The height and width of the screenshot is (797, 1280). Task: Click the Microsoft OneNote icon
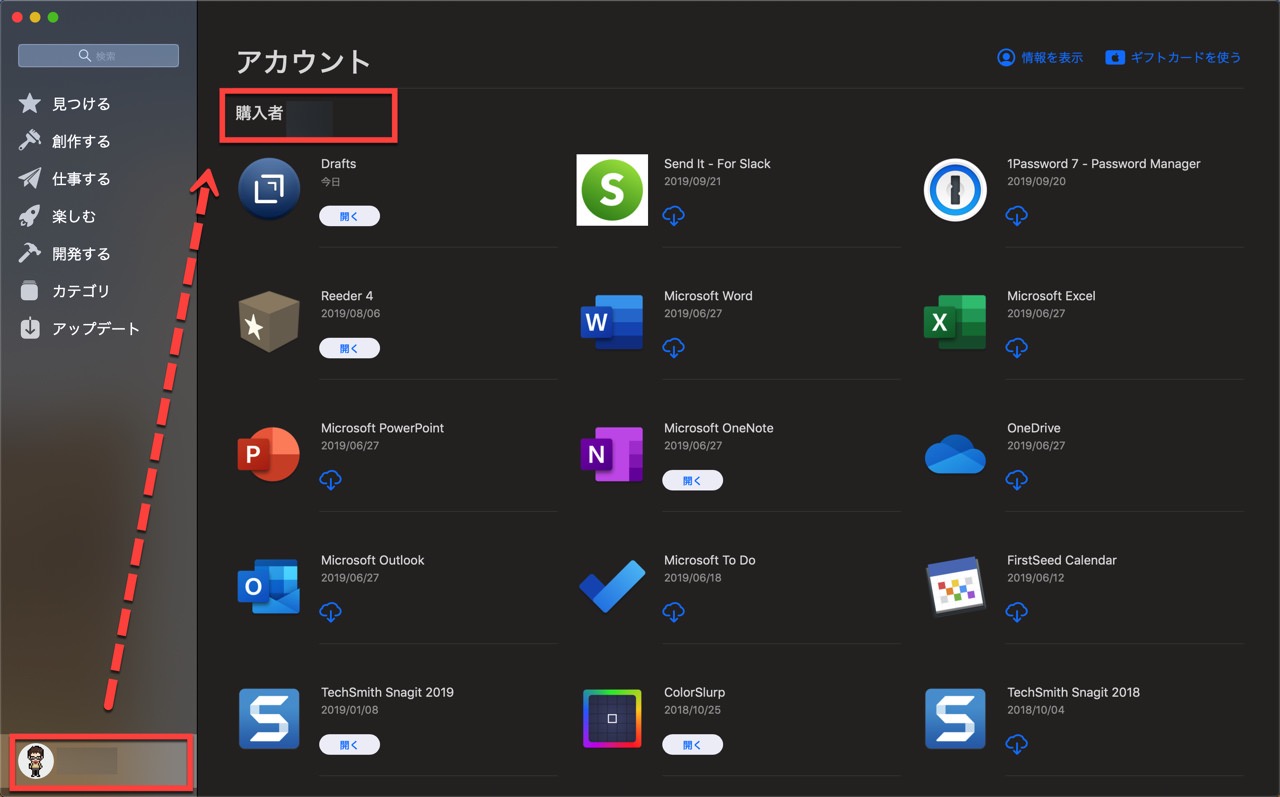[612, 454]
